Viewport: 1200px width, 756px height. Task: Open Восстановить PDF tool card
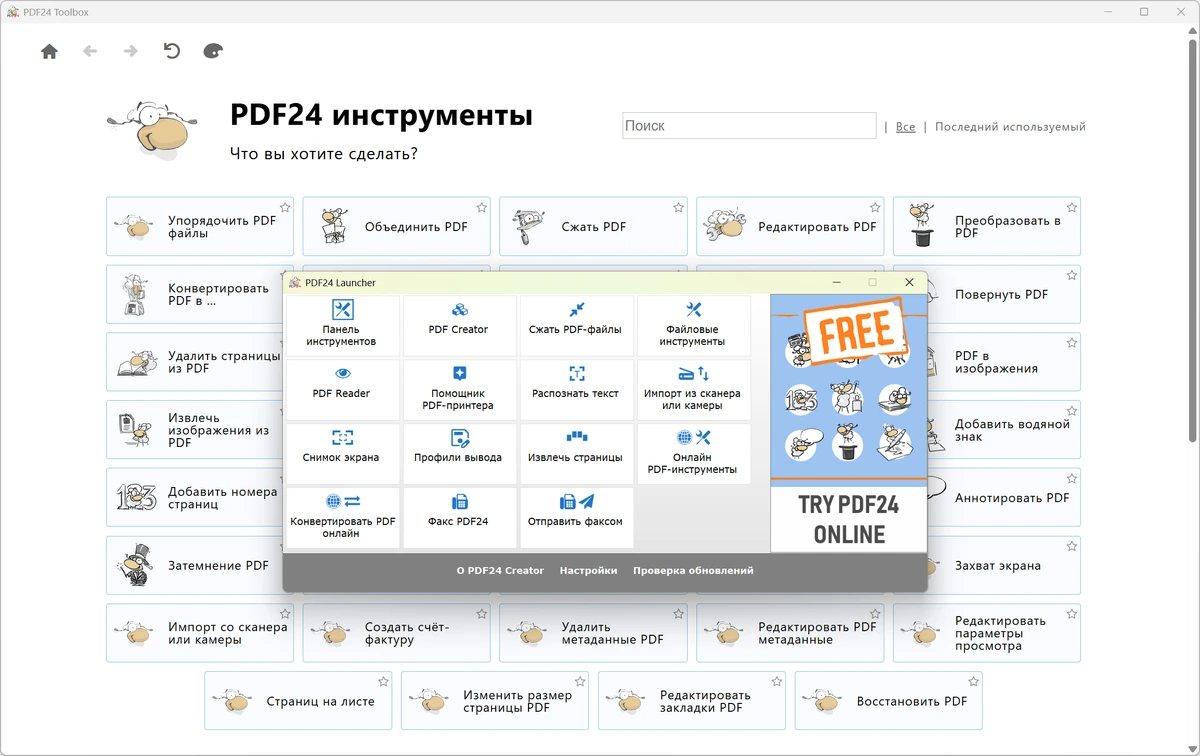[888, 701]
